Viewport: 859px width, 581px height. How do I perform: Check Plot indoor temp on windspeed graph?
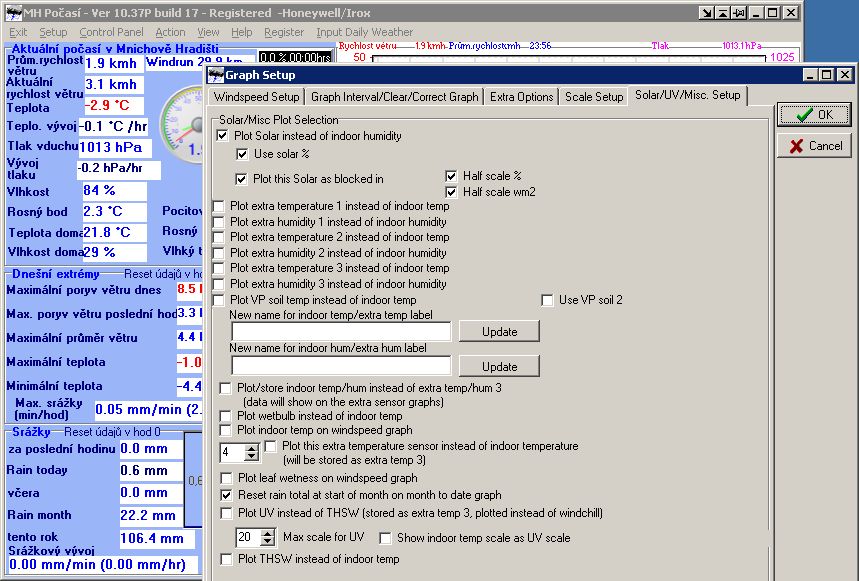pos(225,430)
